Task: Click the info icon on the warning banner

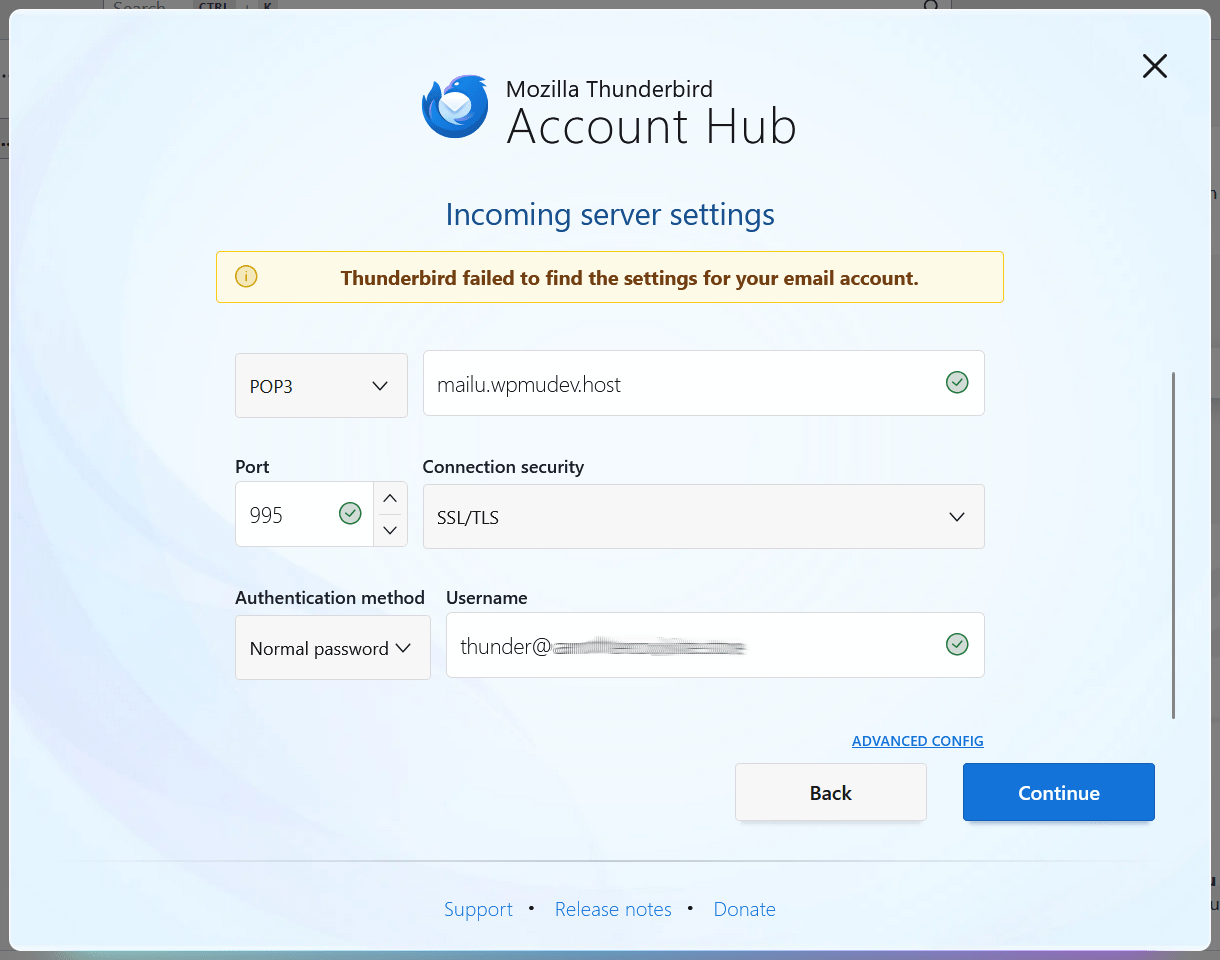Action: point(246,276)
